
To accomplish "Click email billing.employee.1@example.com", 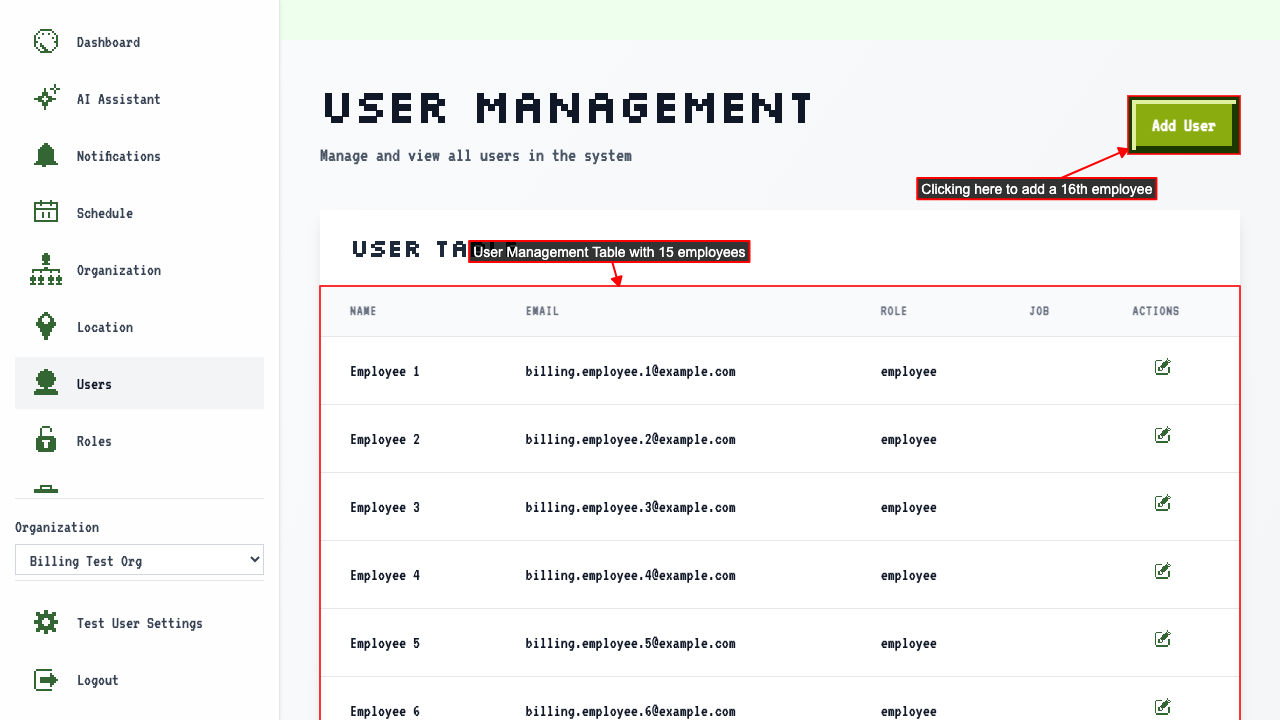I will tap(631, 372).
